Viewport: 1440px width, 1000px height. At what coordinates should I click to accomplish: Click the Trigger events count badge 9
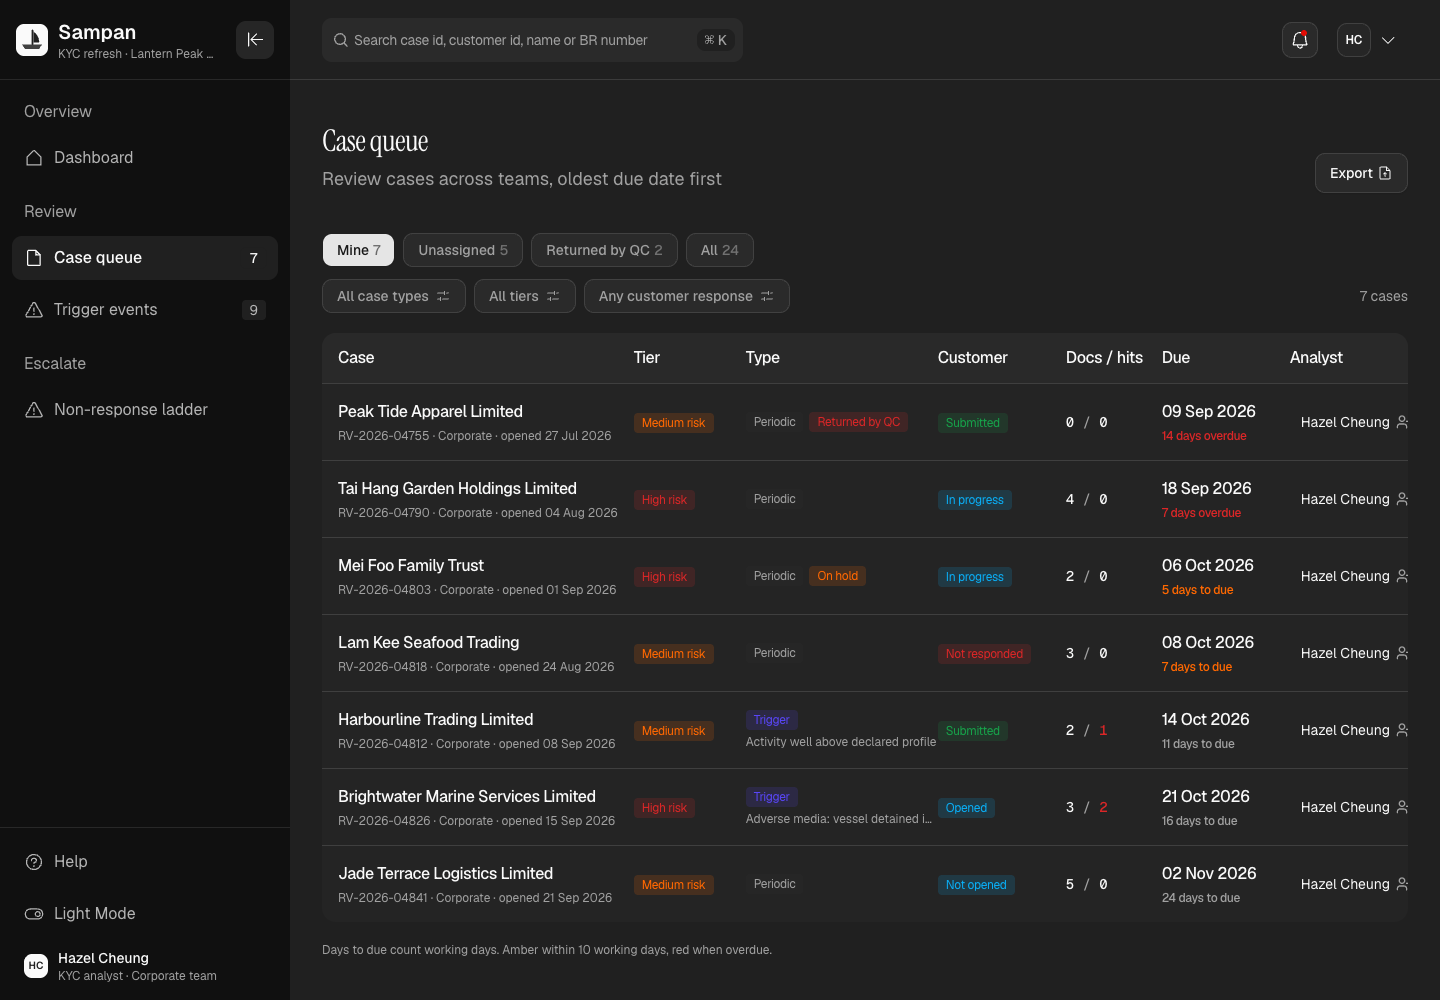[x=254, y=310]
